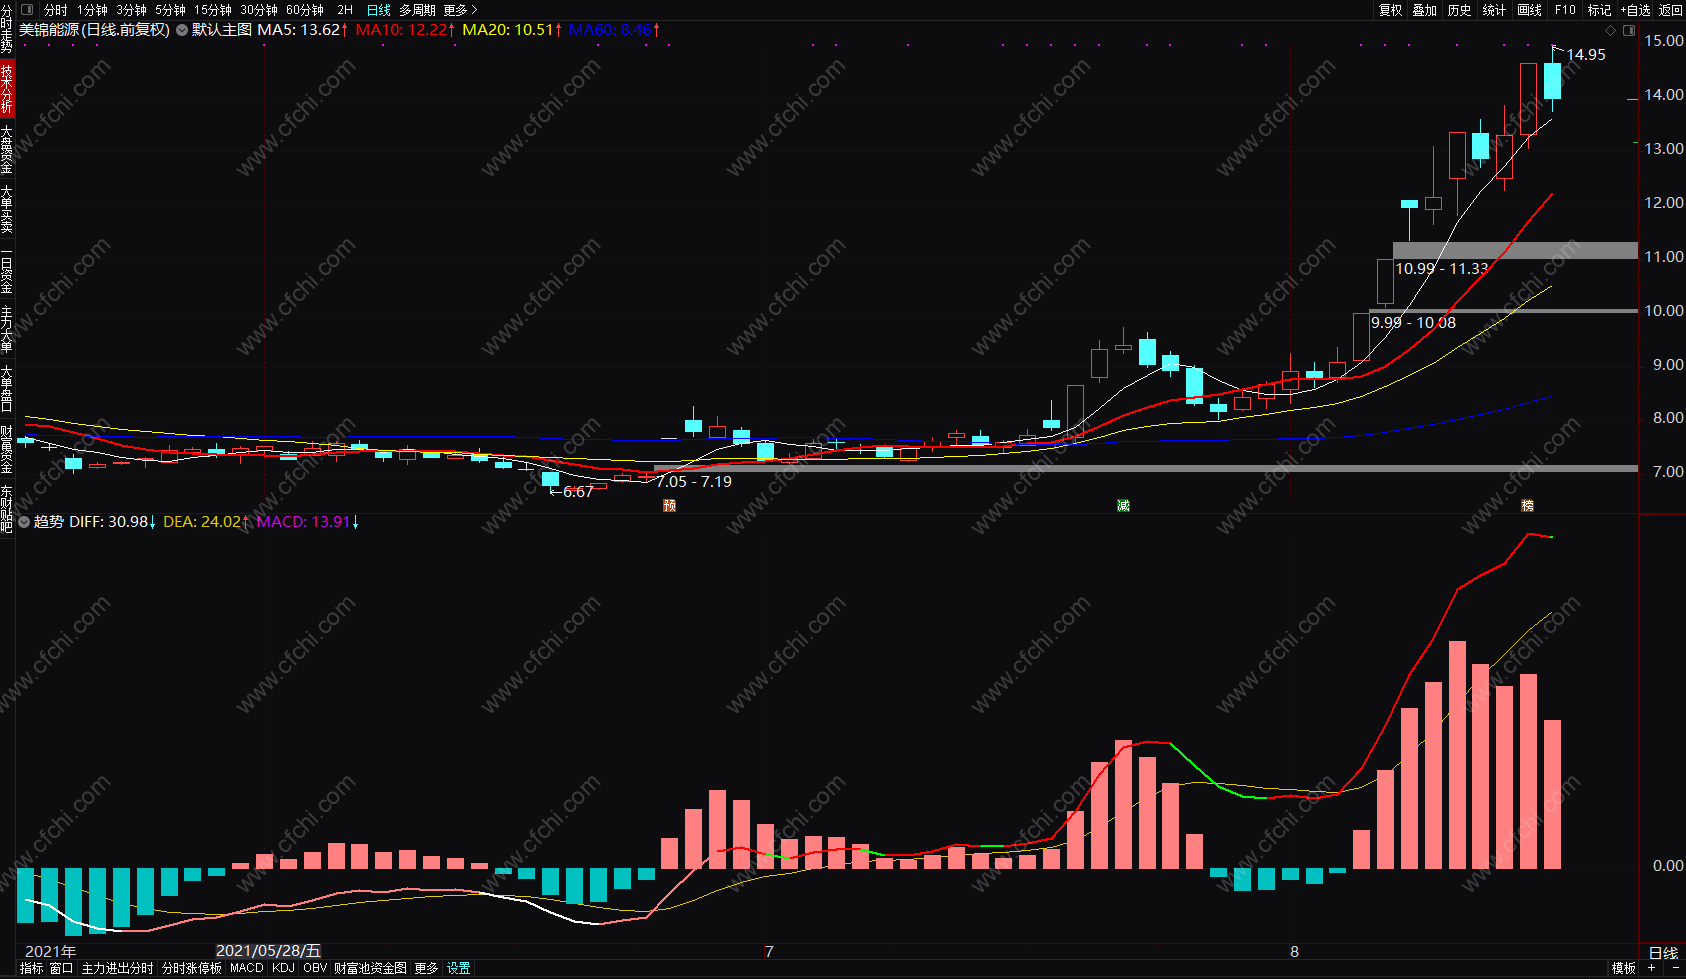Screen dimensions: 1686x979
Task: Open the 榜 event marker on the chart
Action: (1527, 505)
